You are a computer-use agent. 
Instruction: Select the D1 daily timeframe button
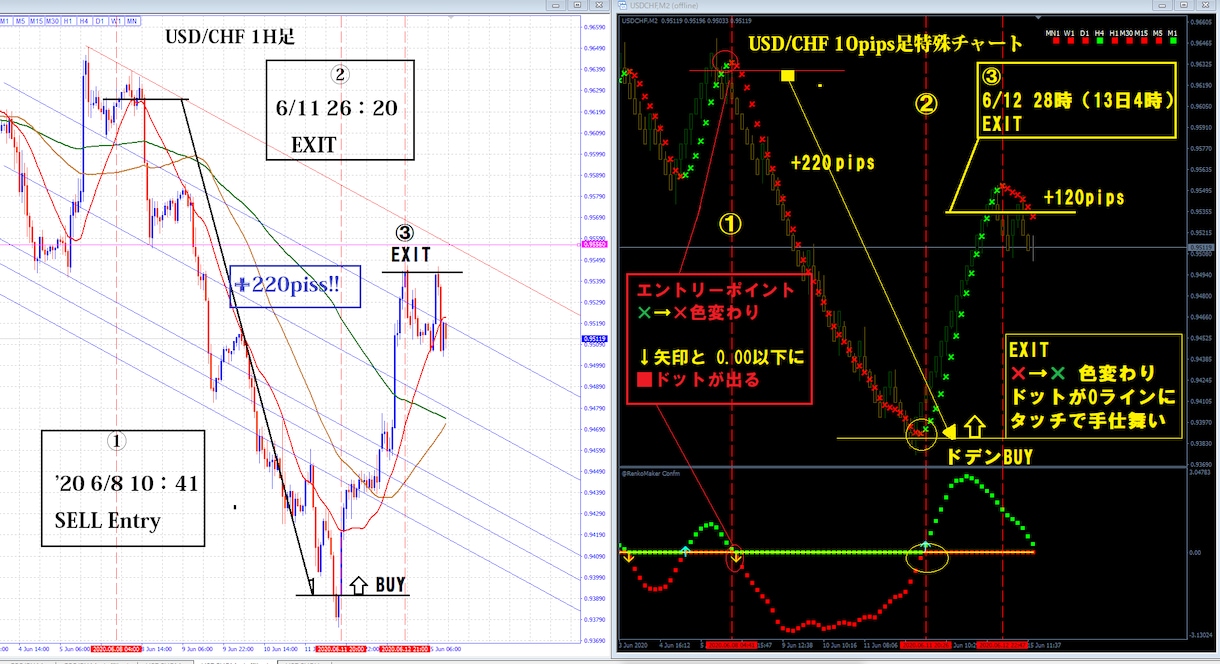point(102,20)
